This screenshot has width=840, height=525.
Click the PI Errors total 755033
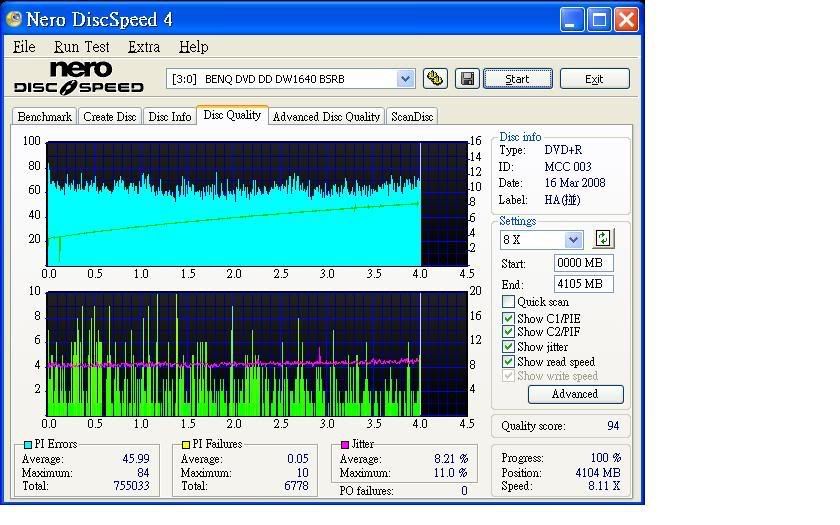tap(131, 486)
